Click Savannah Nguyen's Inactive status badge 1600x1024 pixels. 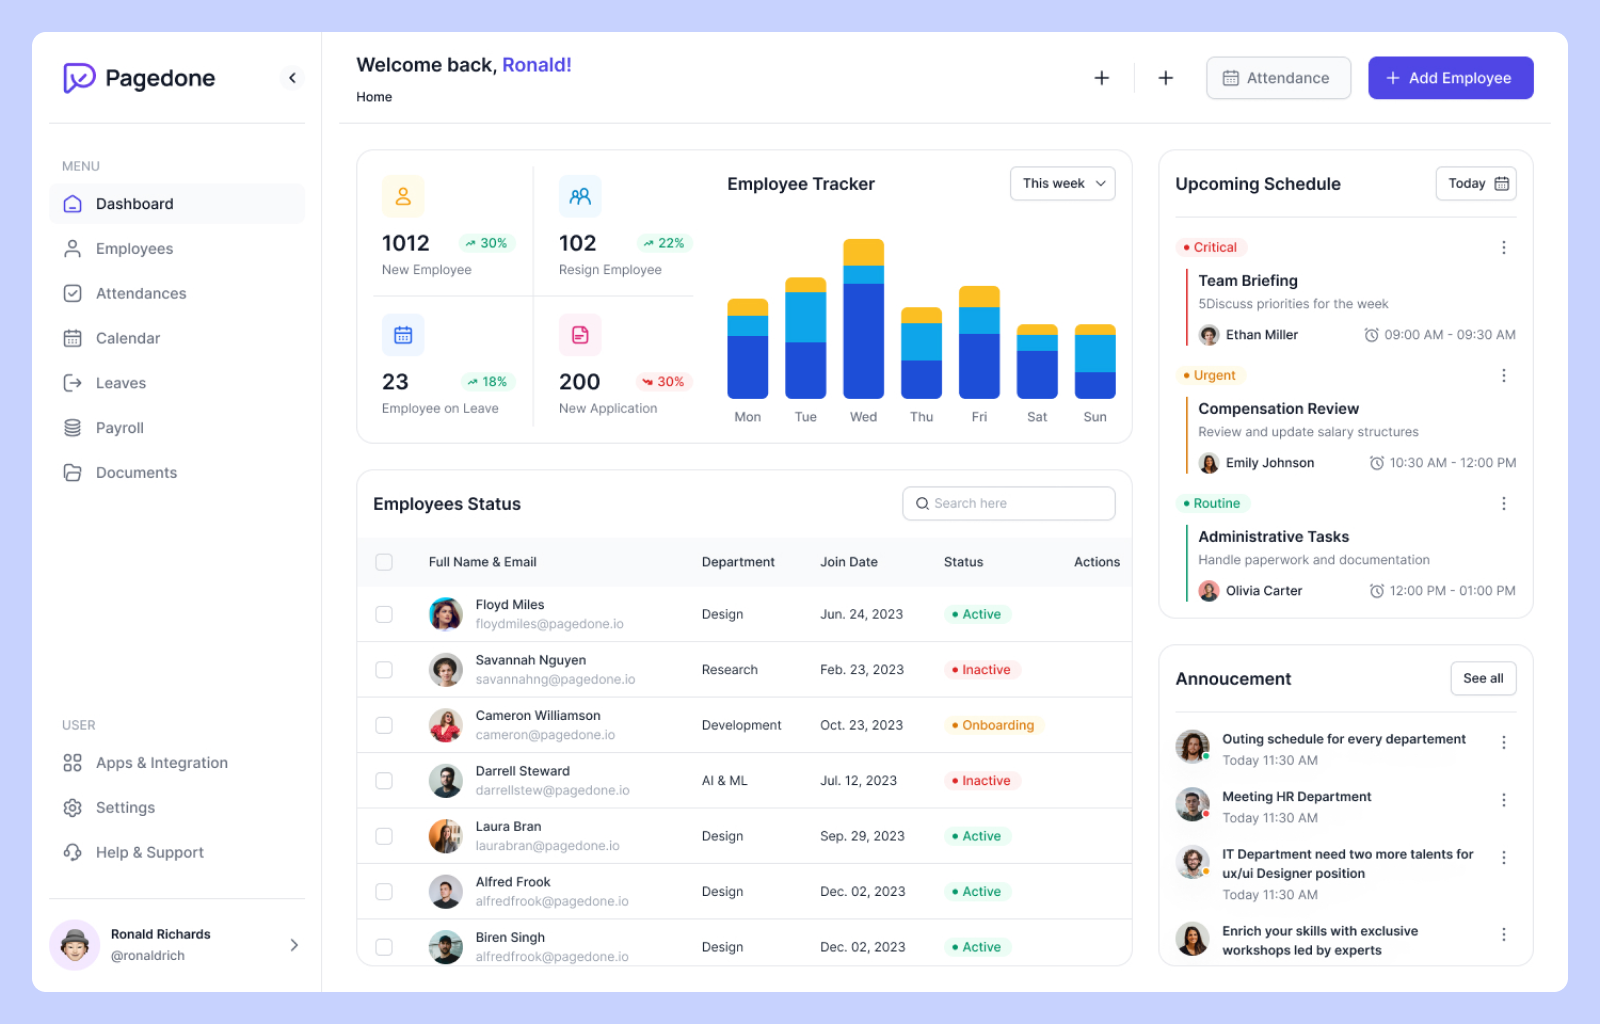pyautogui.click(x=981, y=670)
